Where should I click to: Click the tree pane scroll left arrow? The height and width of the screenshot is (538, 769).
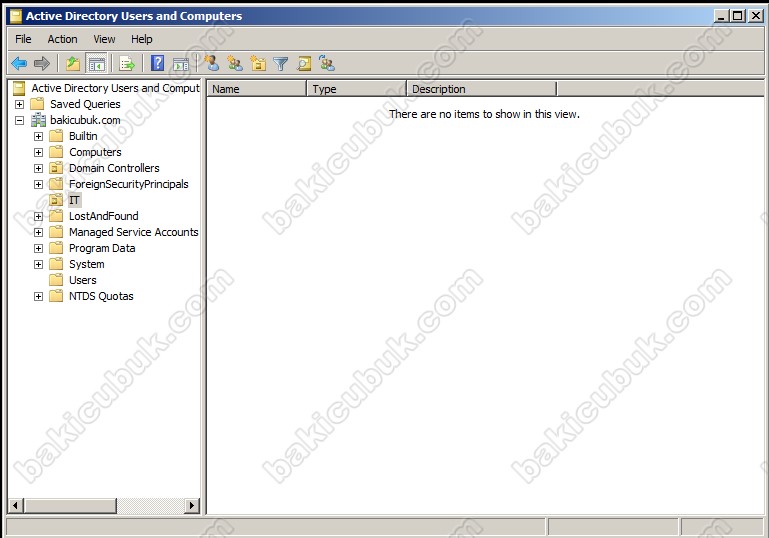(x=16, y=505)
